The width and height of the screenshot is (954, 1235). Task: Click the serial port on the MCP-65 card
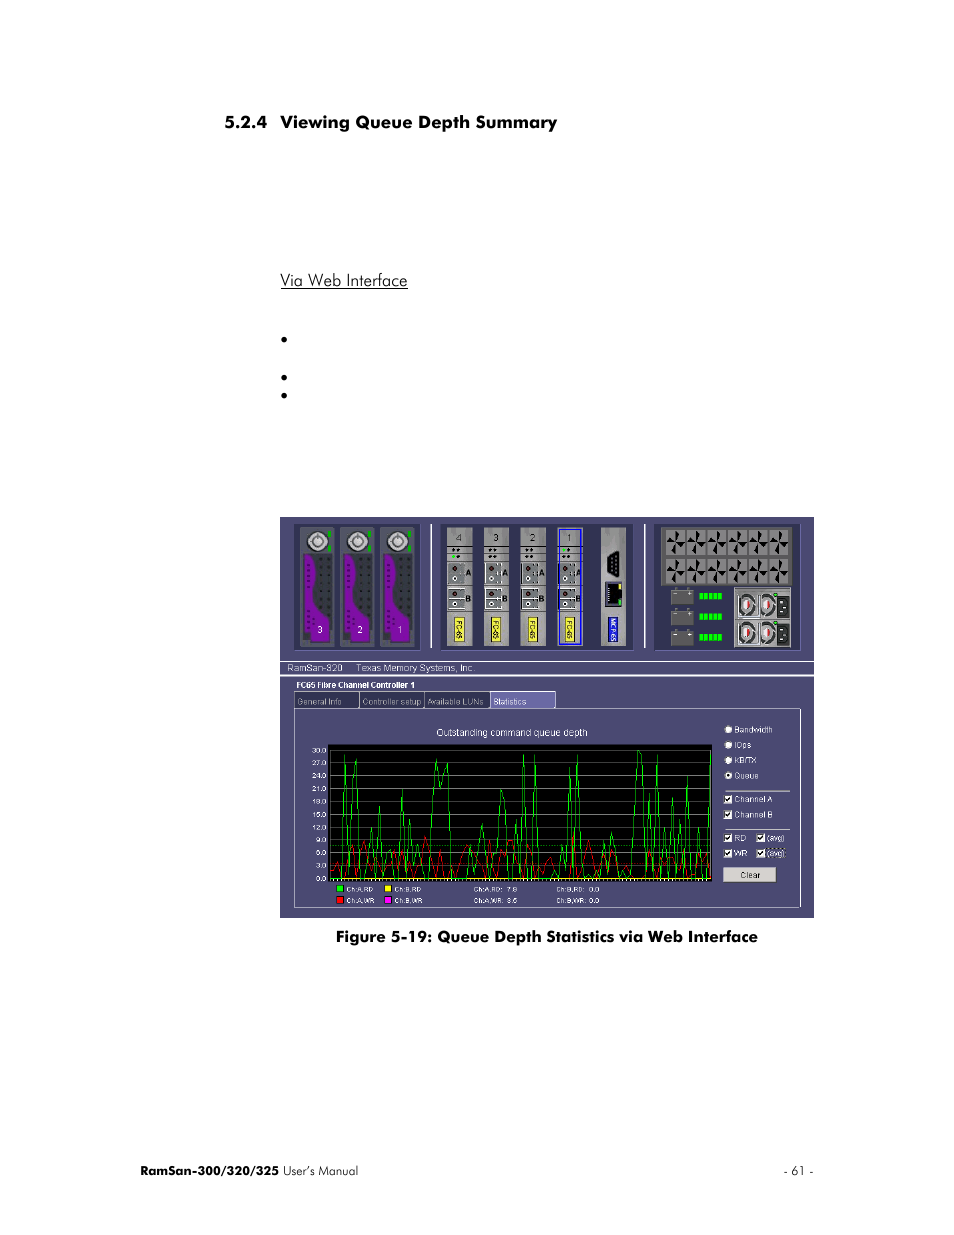(x=613, y=563)
